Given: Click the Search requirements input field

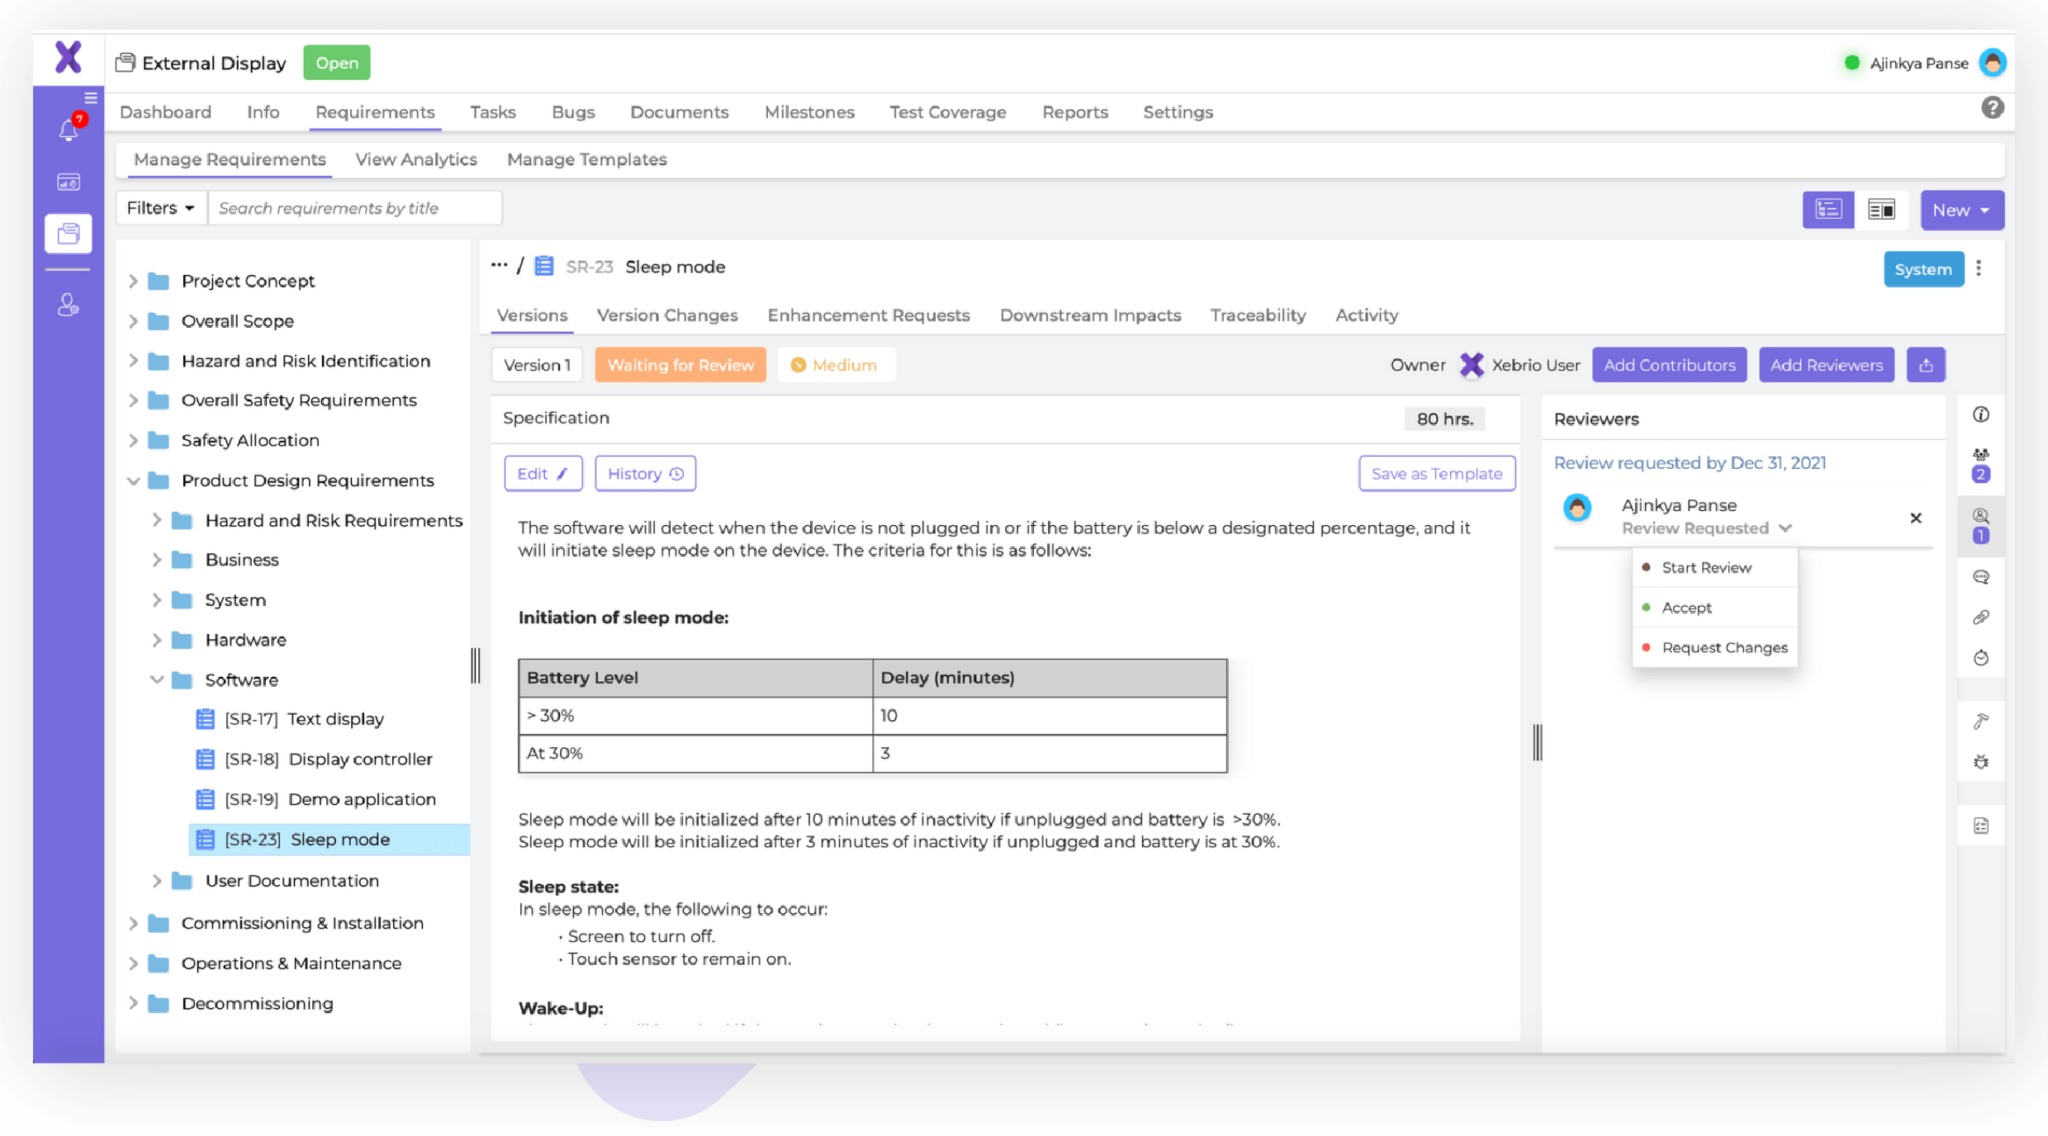Looking at the screenshot, I should [353, 208].
